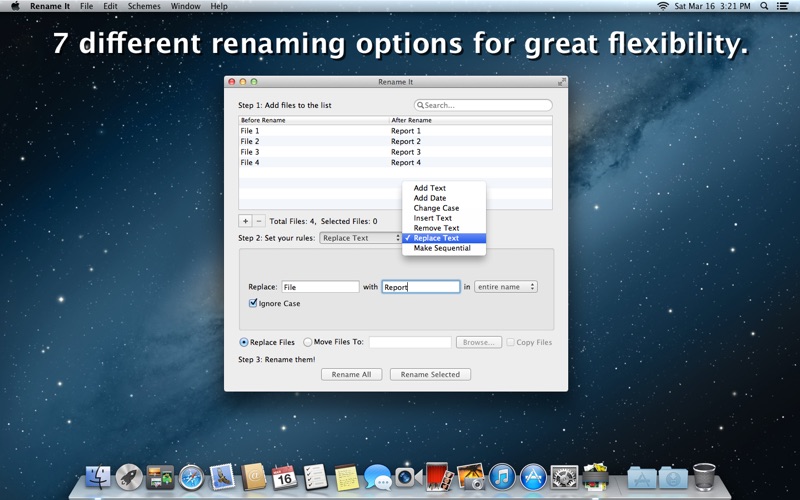Select the Move Files To radio button
Screen dimensions: 800x500
click(x=308, y=342)
